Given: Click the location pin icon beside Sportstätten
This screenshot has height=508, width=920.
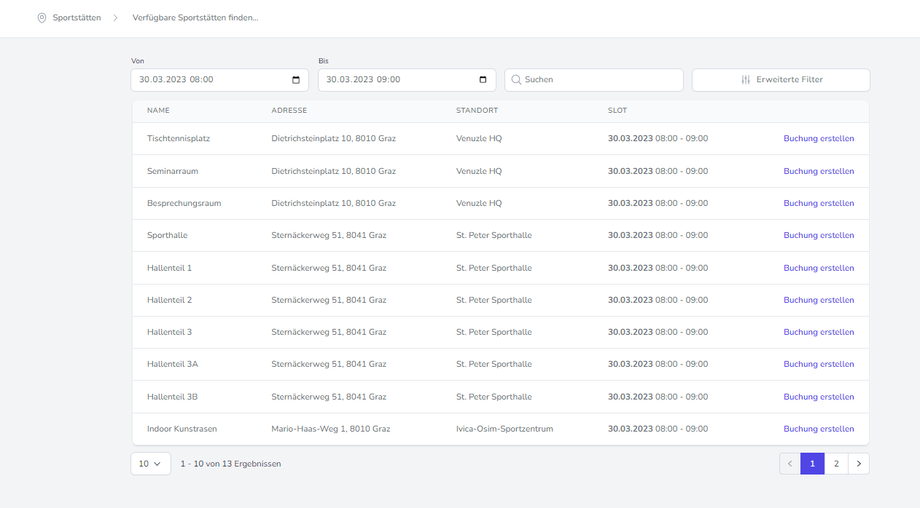Looking at the screenshot, I should coord(42,18).
